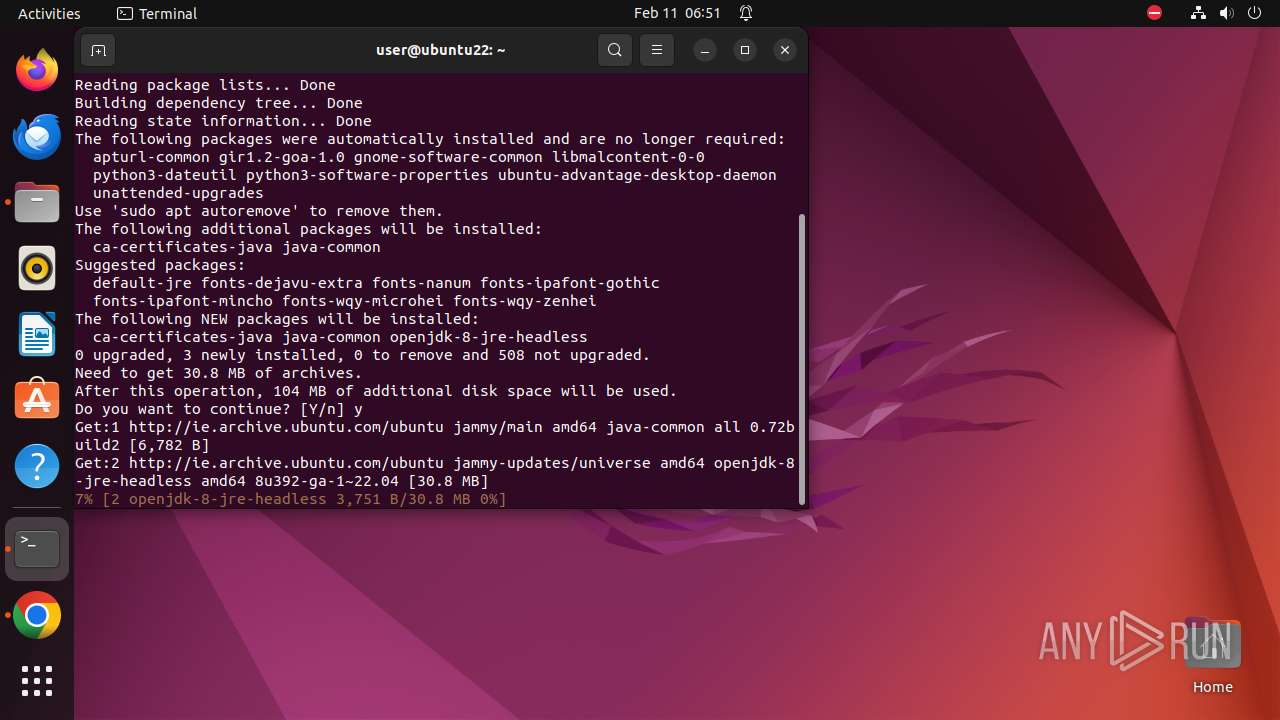1280x720 pixels.
Task: Open the terminal search
Action: click(615, 50)
